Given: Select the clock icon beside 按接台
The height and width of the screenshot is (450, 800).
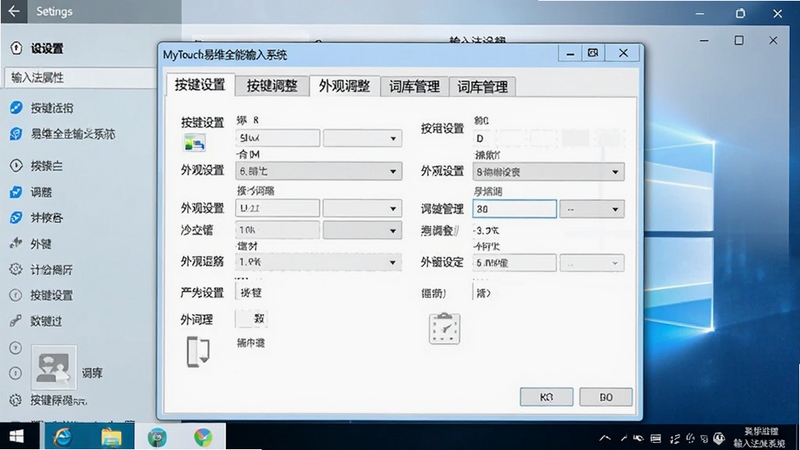Looking at the screenshot, I should point(16,165).
